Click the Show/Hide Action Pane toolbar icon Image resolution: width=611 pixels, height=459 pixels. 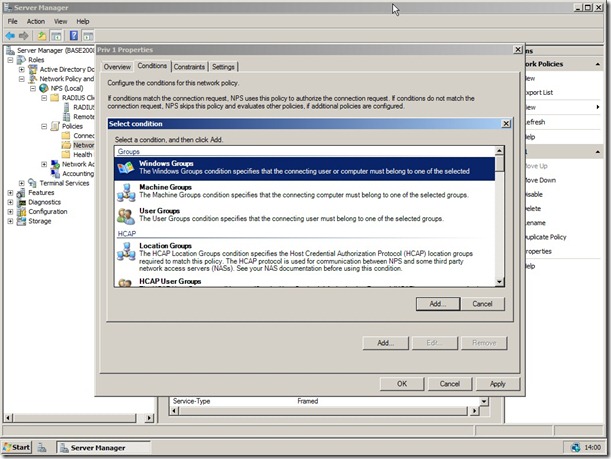pos(88,36)
